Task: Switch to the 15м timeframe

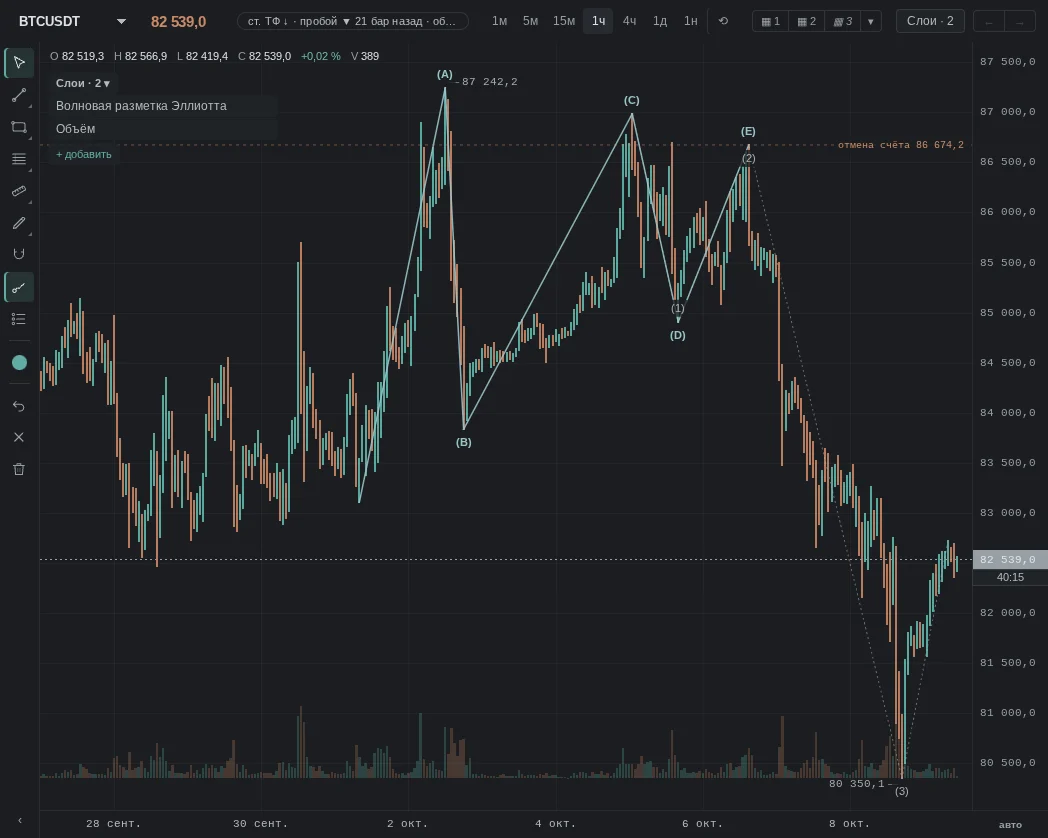Action: pos(563,21)
